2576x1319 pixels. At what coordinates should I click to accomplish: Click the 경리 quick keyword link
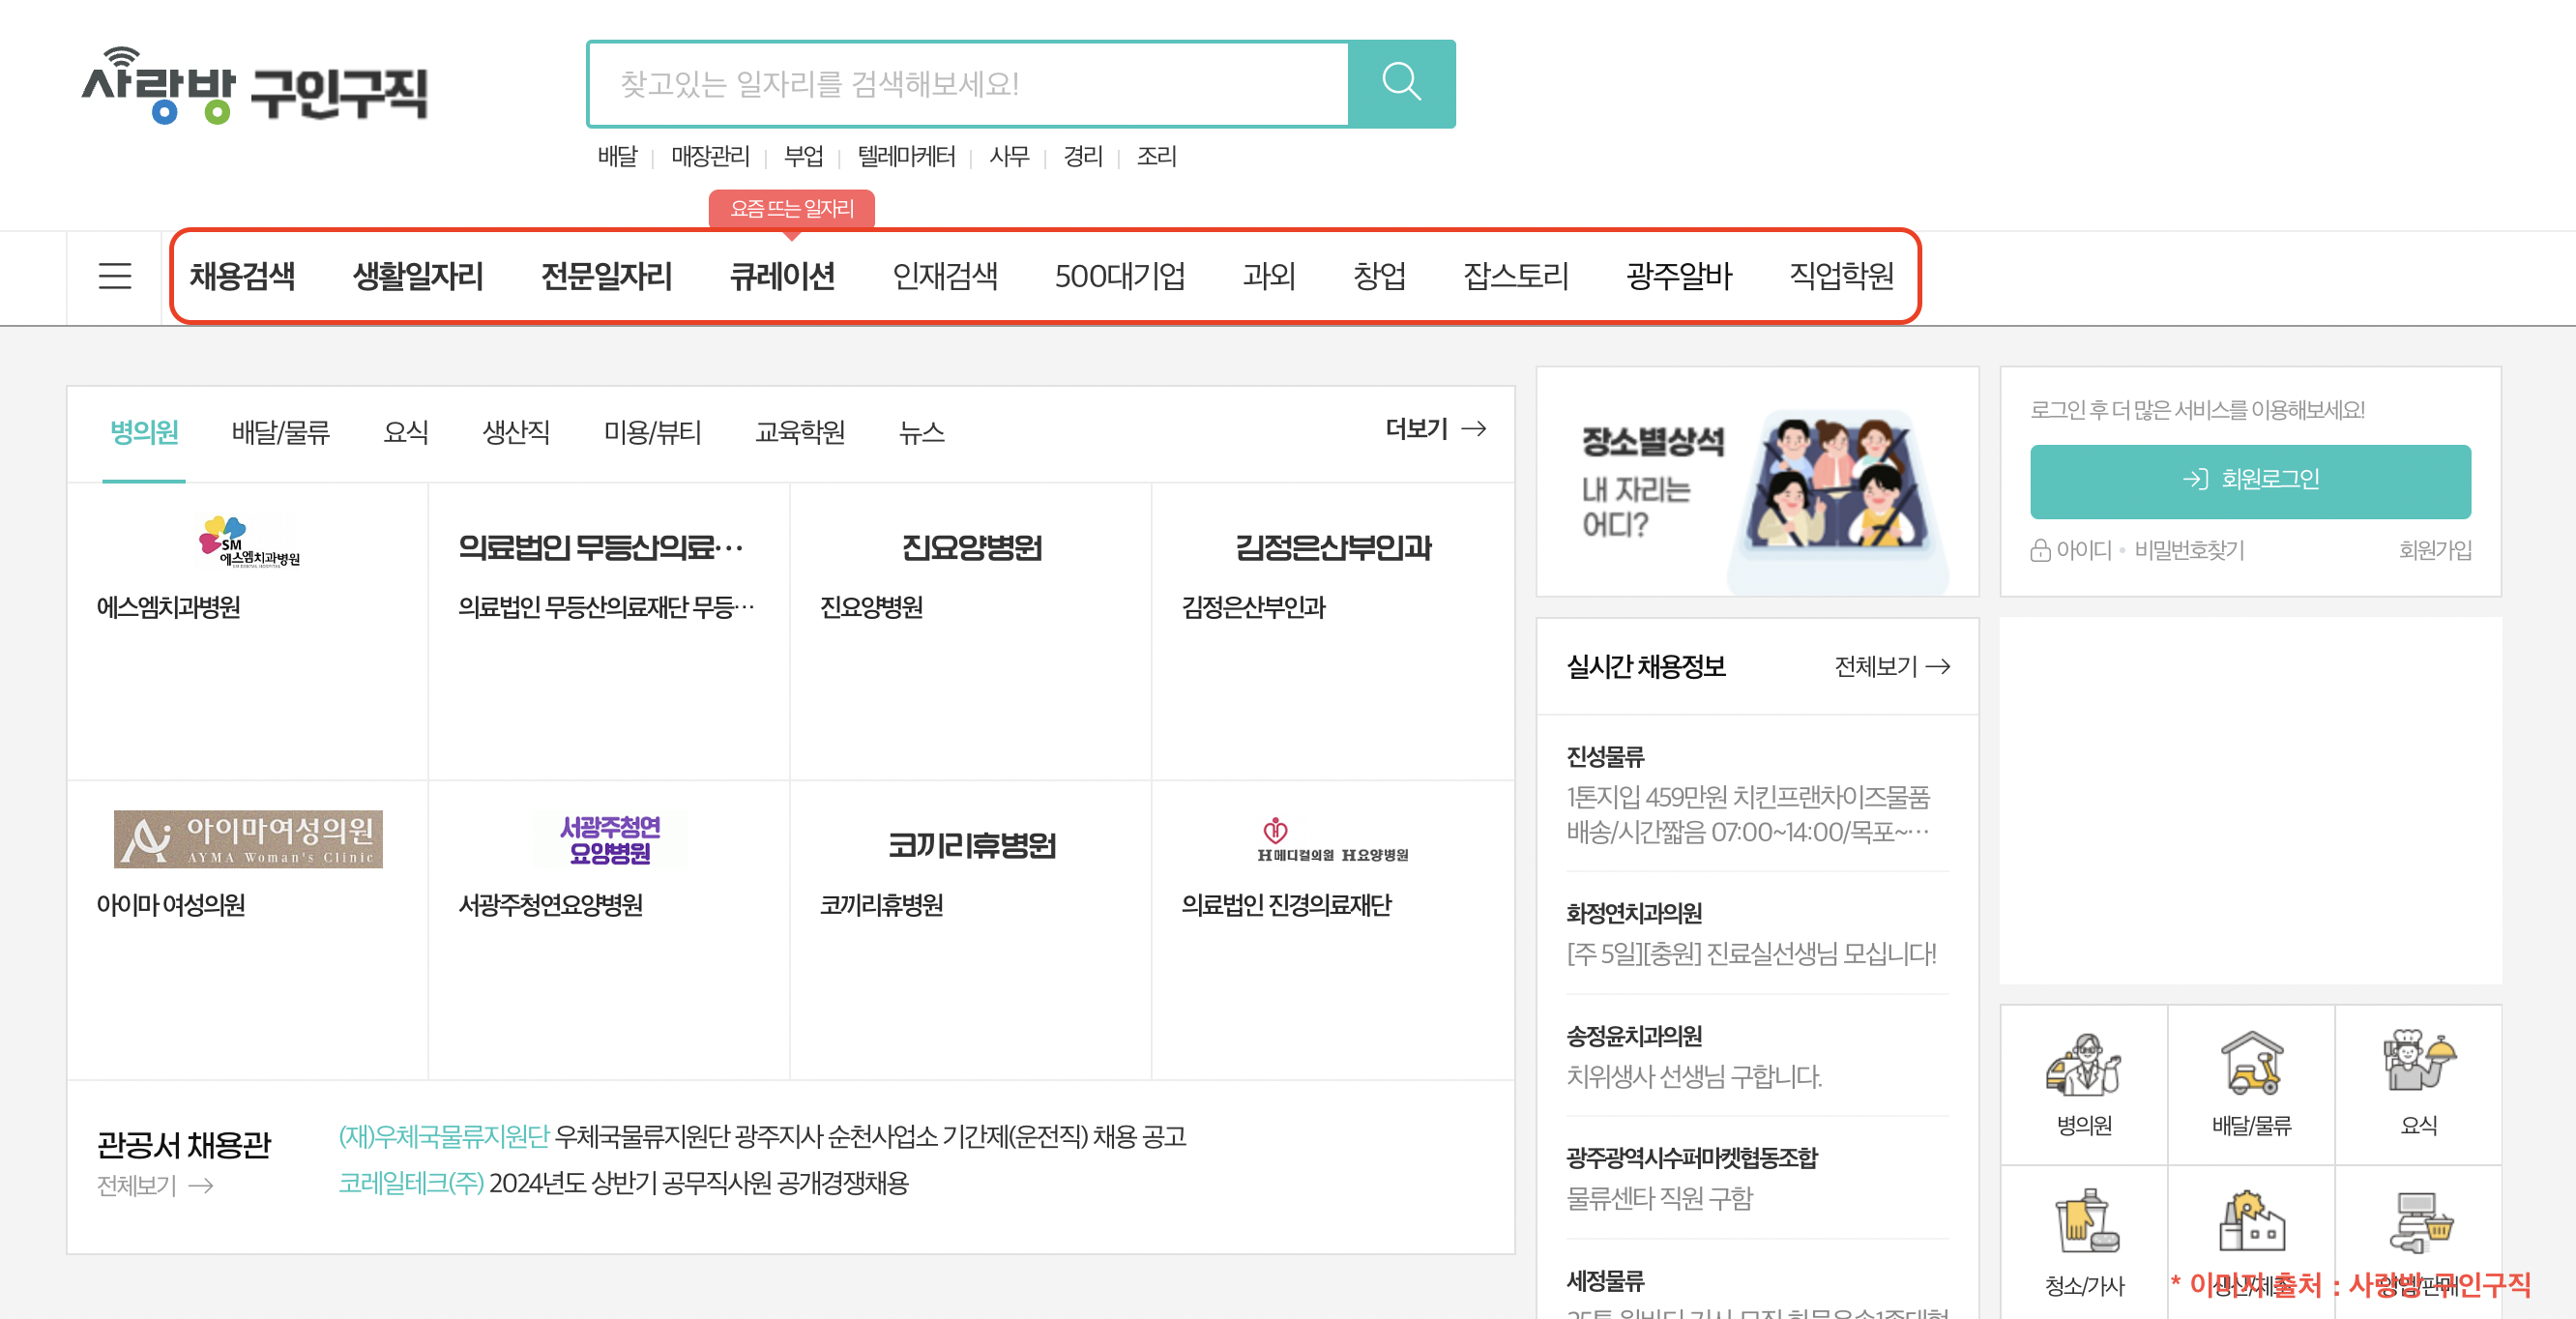1082,156
